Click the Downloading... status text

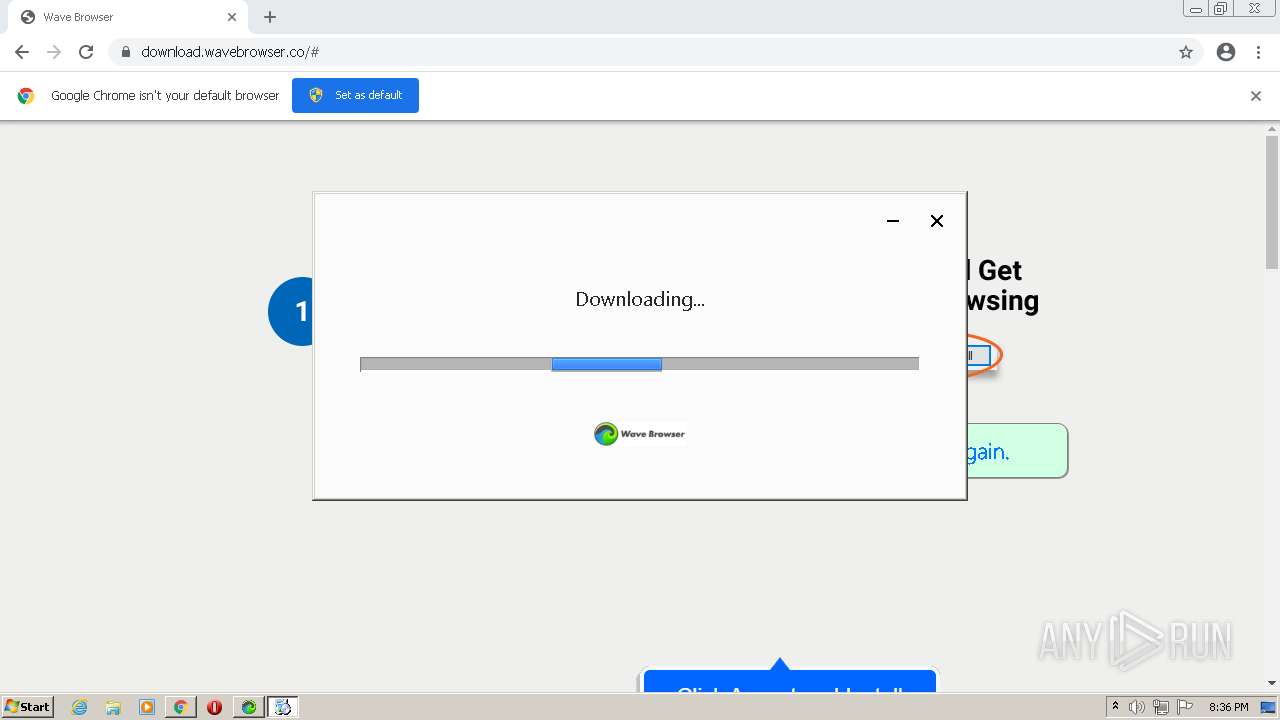(640, 299)
